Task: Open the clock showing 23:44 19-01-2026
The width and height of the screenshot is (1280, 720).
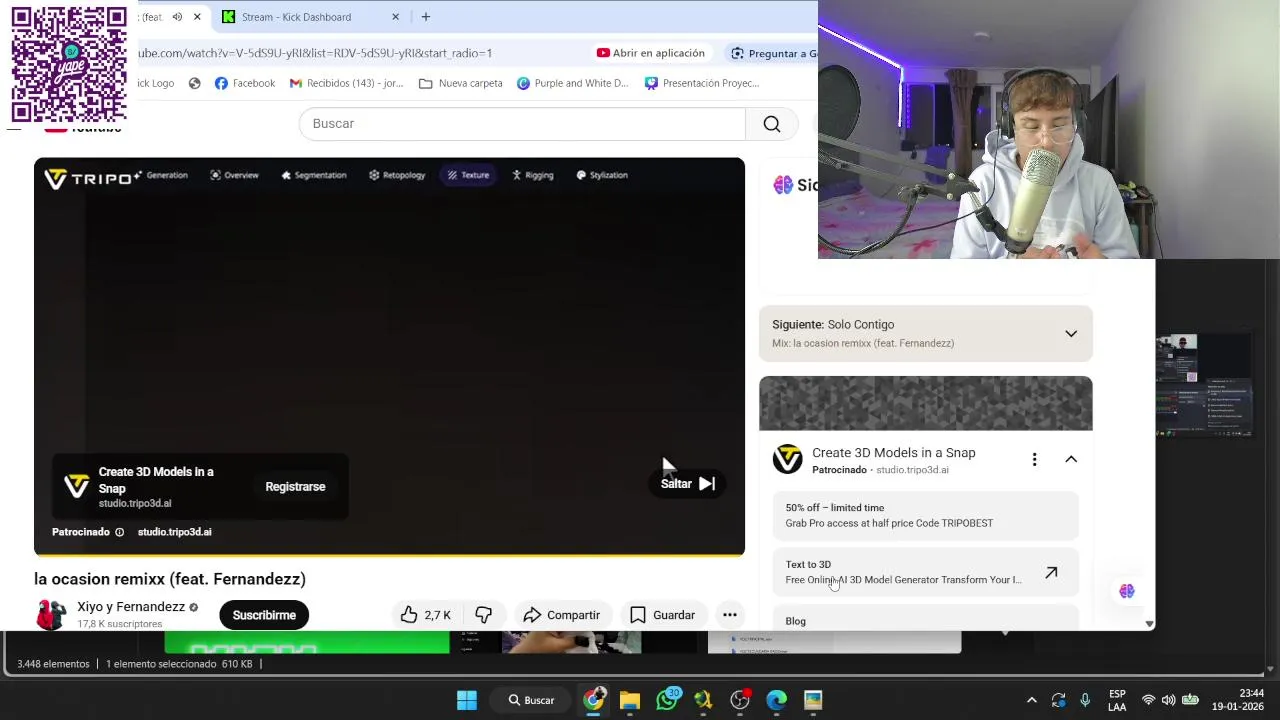Action: click(x=1238, y=700)
